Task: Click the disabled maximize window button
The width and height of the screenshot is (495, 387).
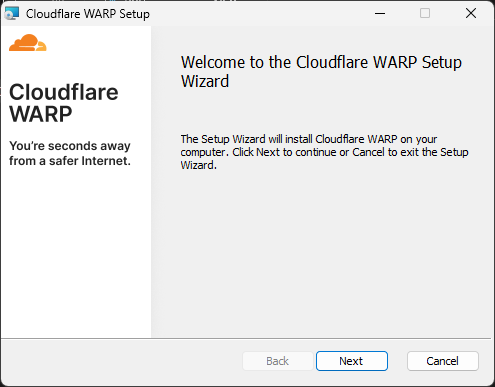Action: (425, 14)
